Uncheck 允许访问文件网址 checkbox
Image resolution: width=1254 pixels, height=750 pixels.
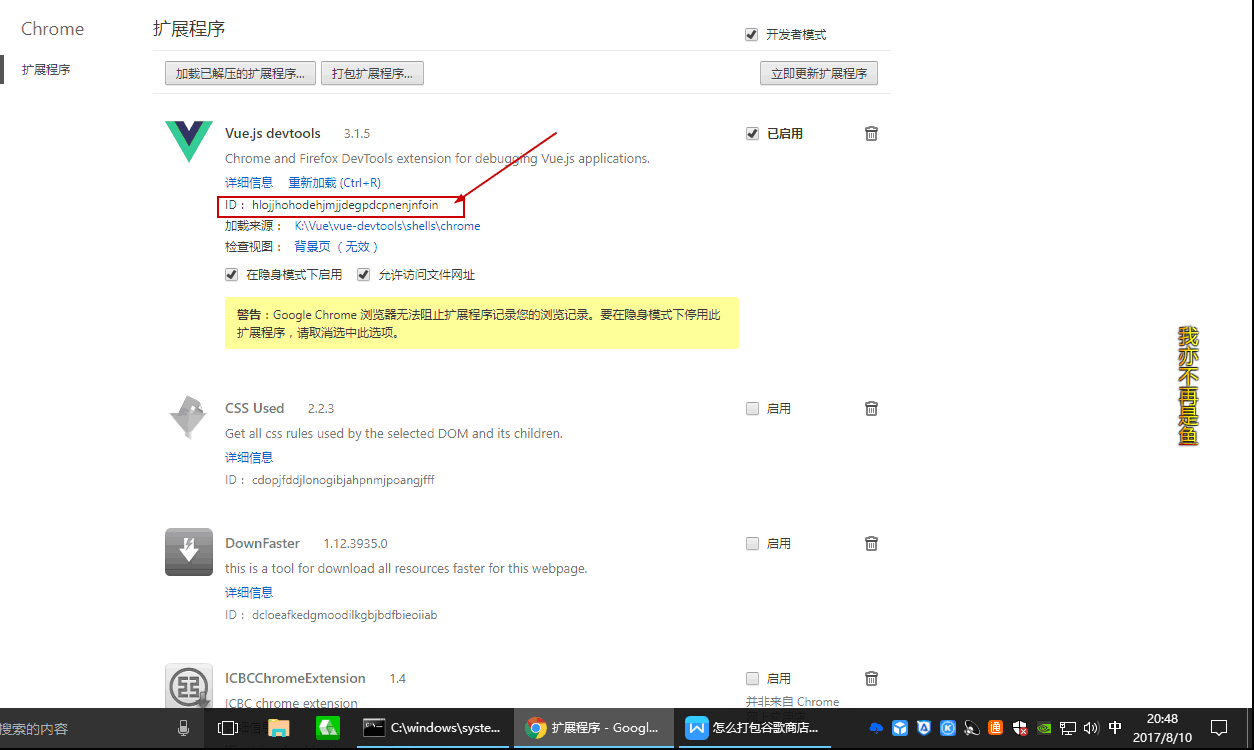click(x=364, y=275)
